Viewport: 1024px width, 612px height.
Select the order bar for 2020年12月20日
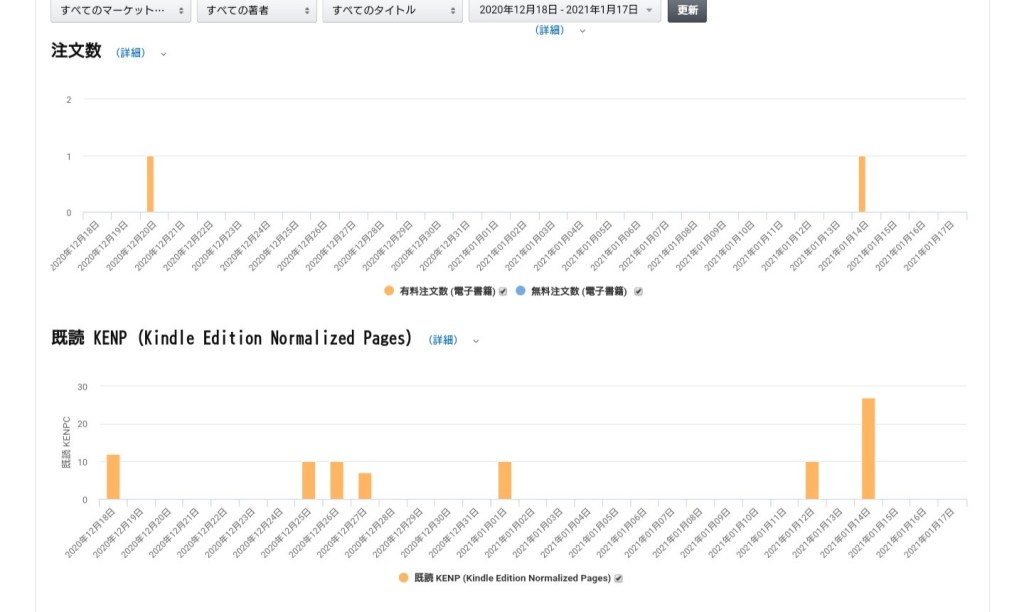pos(150,185)
